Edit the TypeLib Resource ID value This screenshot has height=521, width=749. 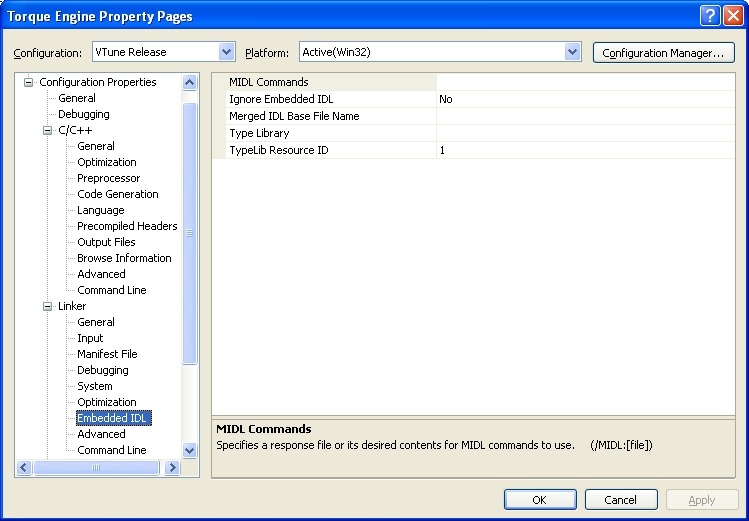[585, 150]
